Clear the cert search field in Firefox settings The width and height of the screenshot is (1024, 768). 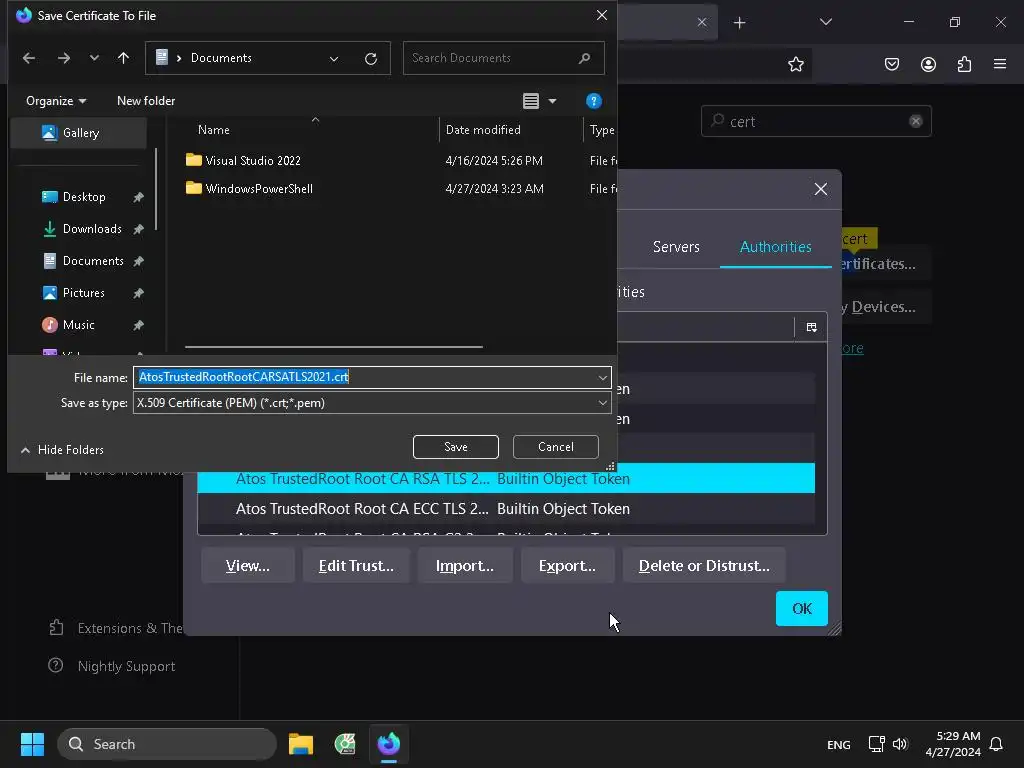click(x=916, y=121)
